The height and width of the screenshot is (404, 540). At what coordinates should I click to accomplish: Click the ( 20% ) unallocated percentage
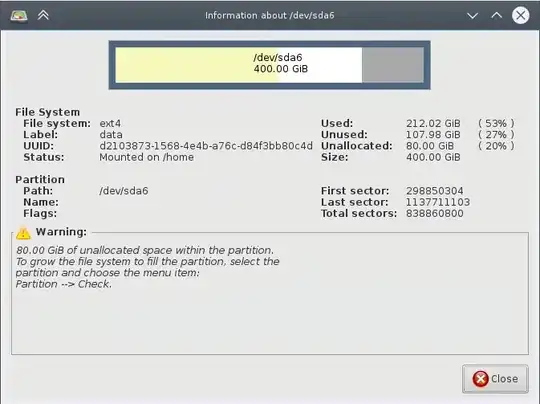tap(496, 146)
